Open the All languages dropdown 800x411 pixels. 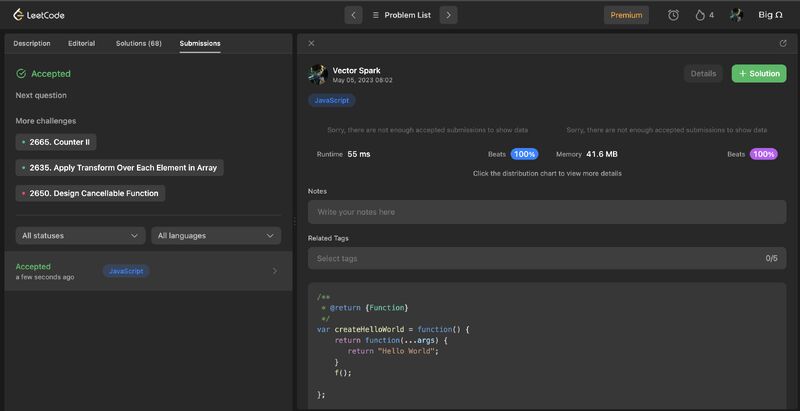[216, 235]
